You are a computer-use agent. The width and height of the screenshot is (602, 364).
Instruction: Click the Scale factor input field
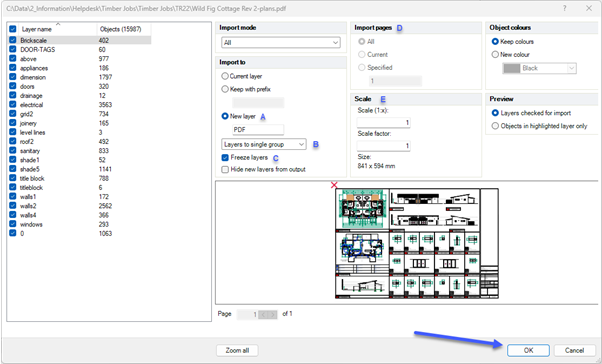[384, 146]
